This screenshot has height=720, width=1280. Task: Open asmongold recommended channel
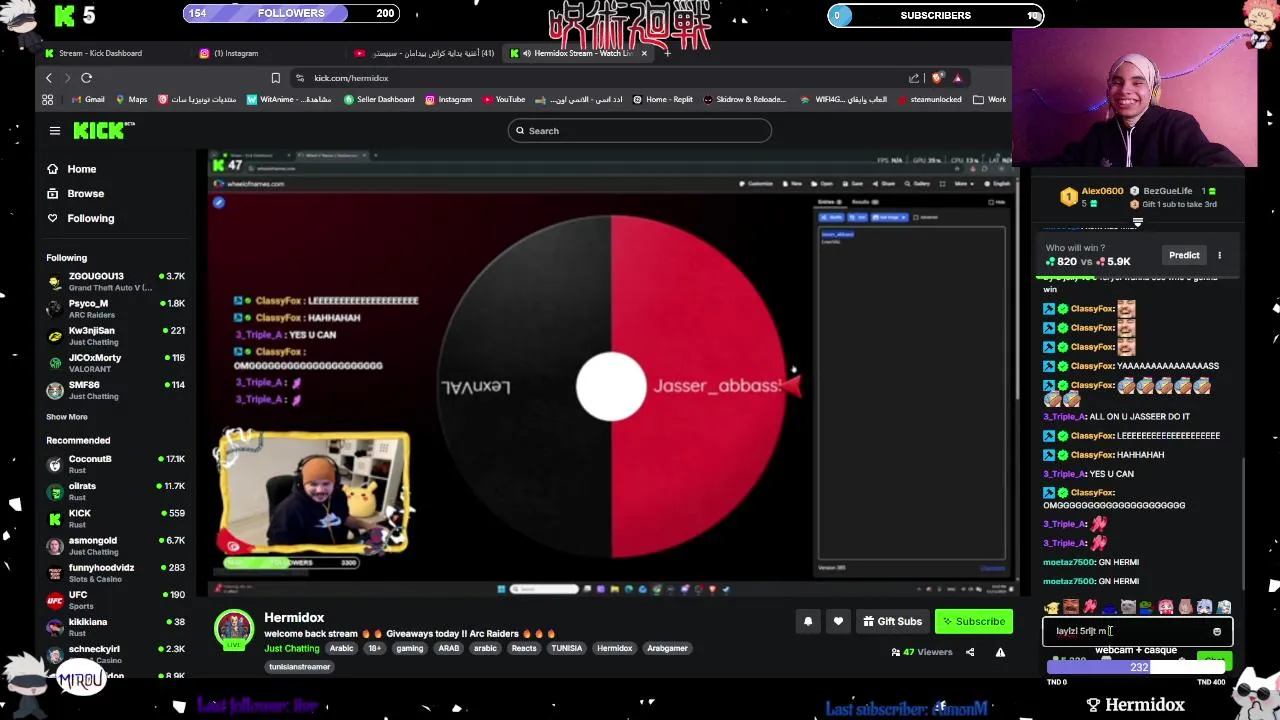click(x=115, y=545)
